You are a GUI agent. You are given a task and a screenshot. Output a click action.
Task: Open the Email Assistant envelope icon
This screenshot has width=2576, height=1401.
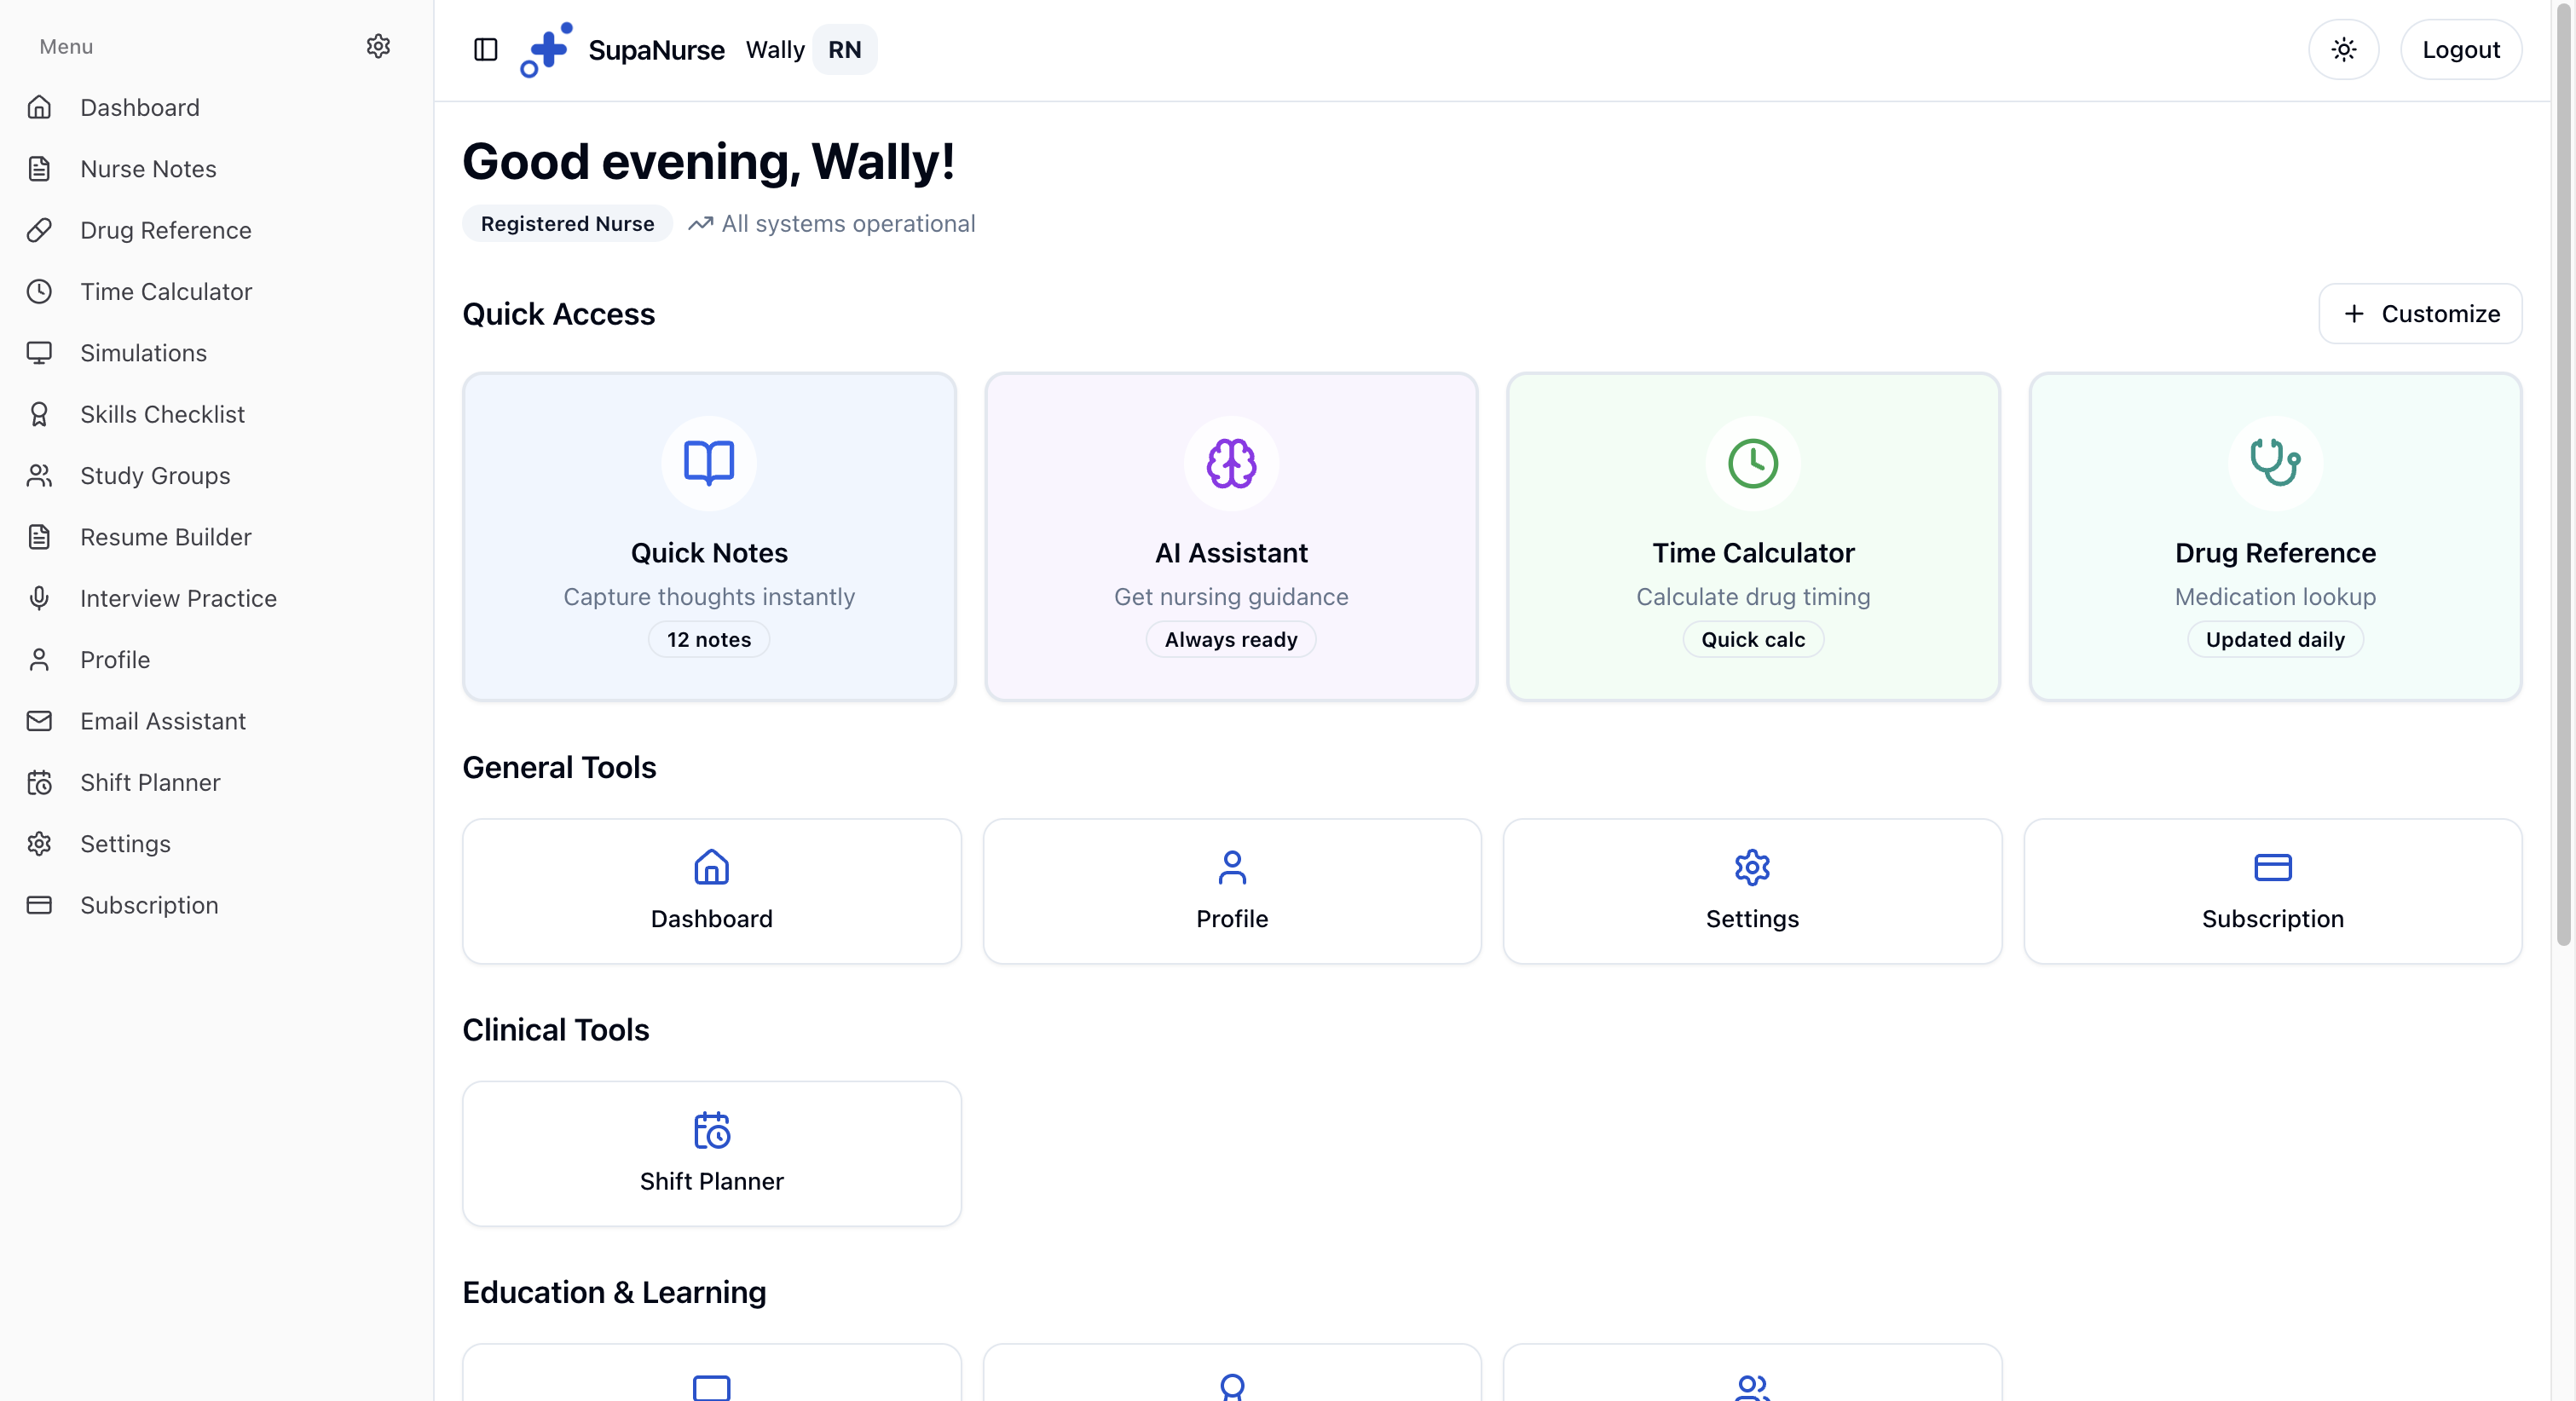tap(40, 720)
